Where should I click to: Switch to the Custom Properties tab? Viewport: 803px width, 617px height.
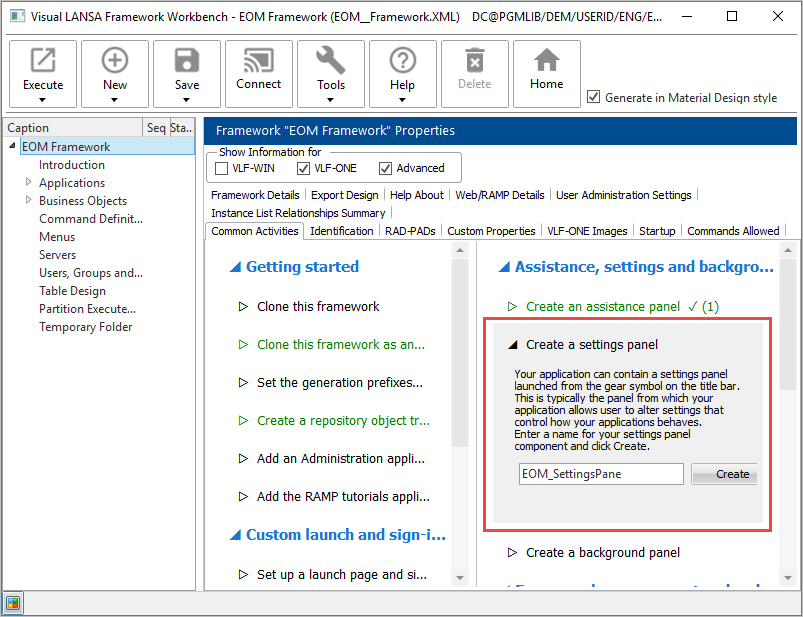point(491,231)
